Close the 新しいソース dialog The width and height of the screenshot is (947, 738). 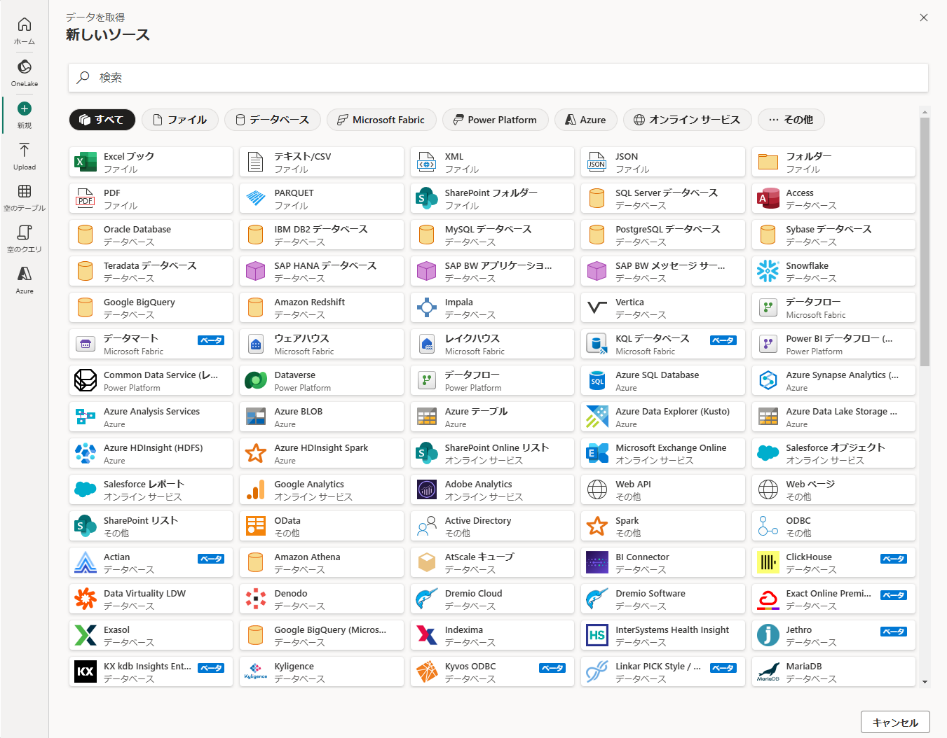pos(923,18)
